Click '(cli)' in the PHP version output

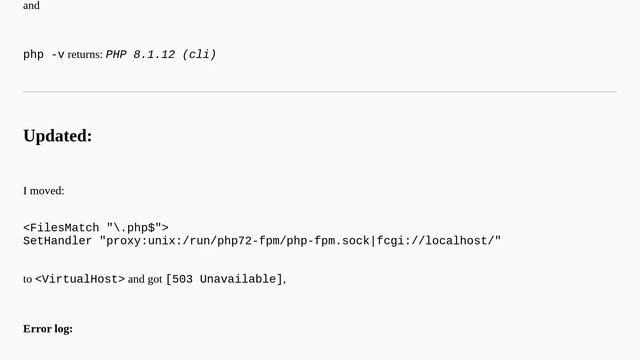(199, 54)
